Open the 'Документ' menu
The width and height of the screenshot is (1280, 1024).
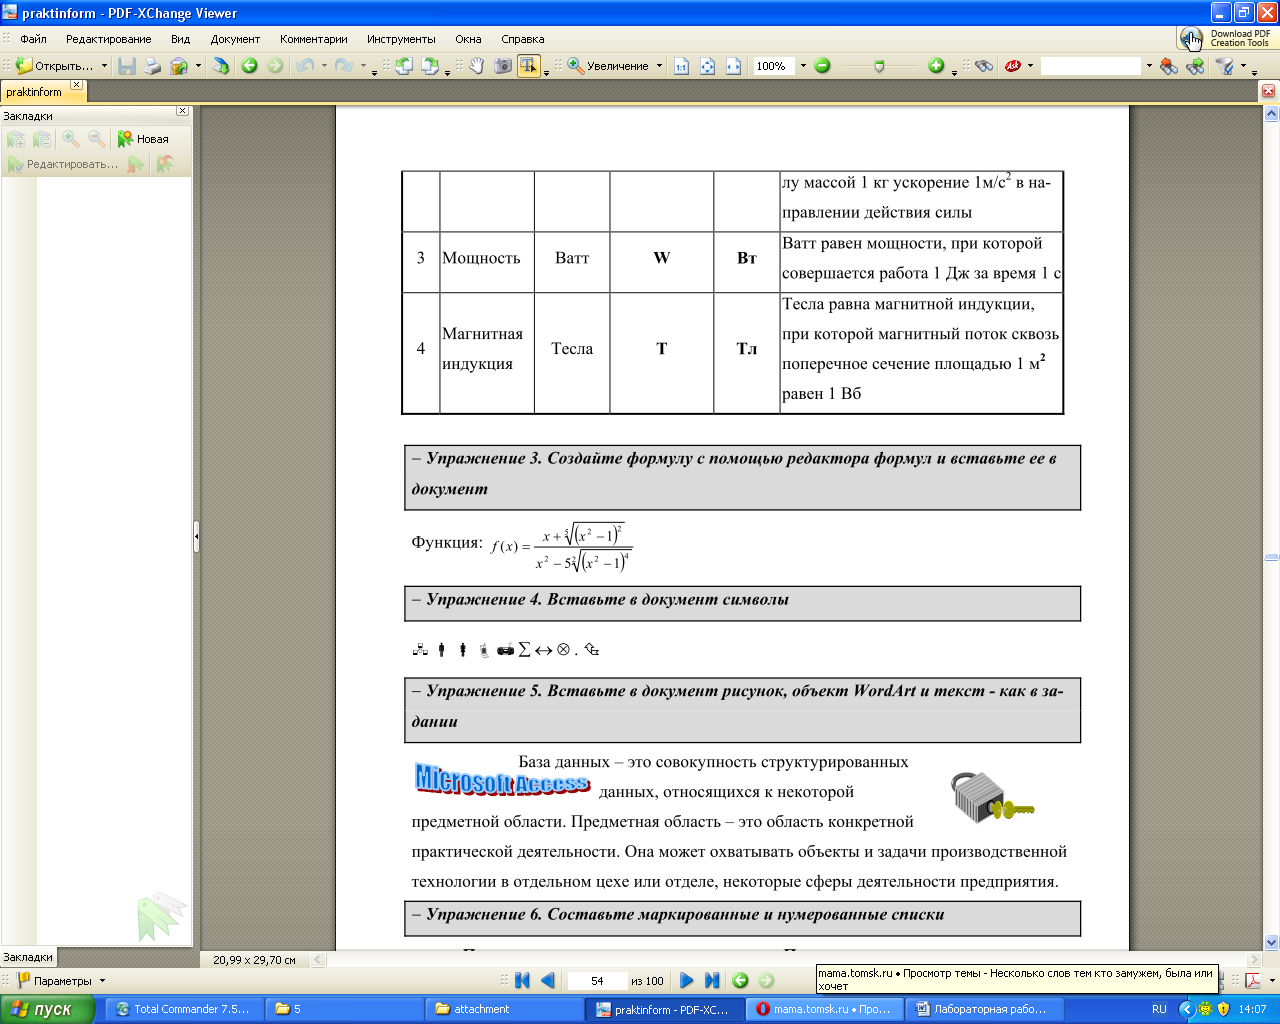(x=235, y=39)
